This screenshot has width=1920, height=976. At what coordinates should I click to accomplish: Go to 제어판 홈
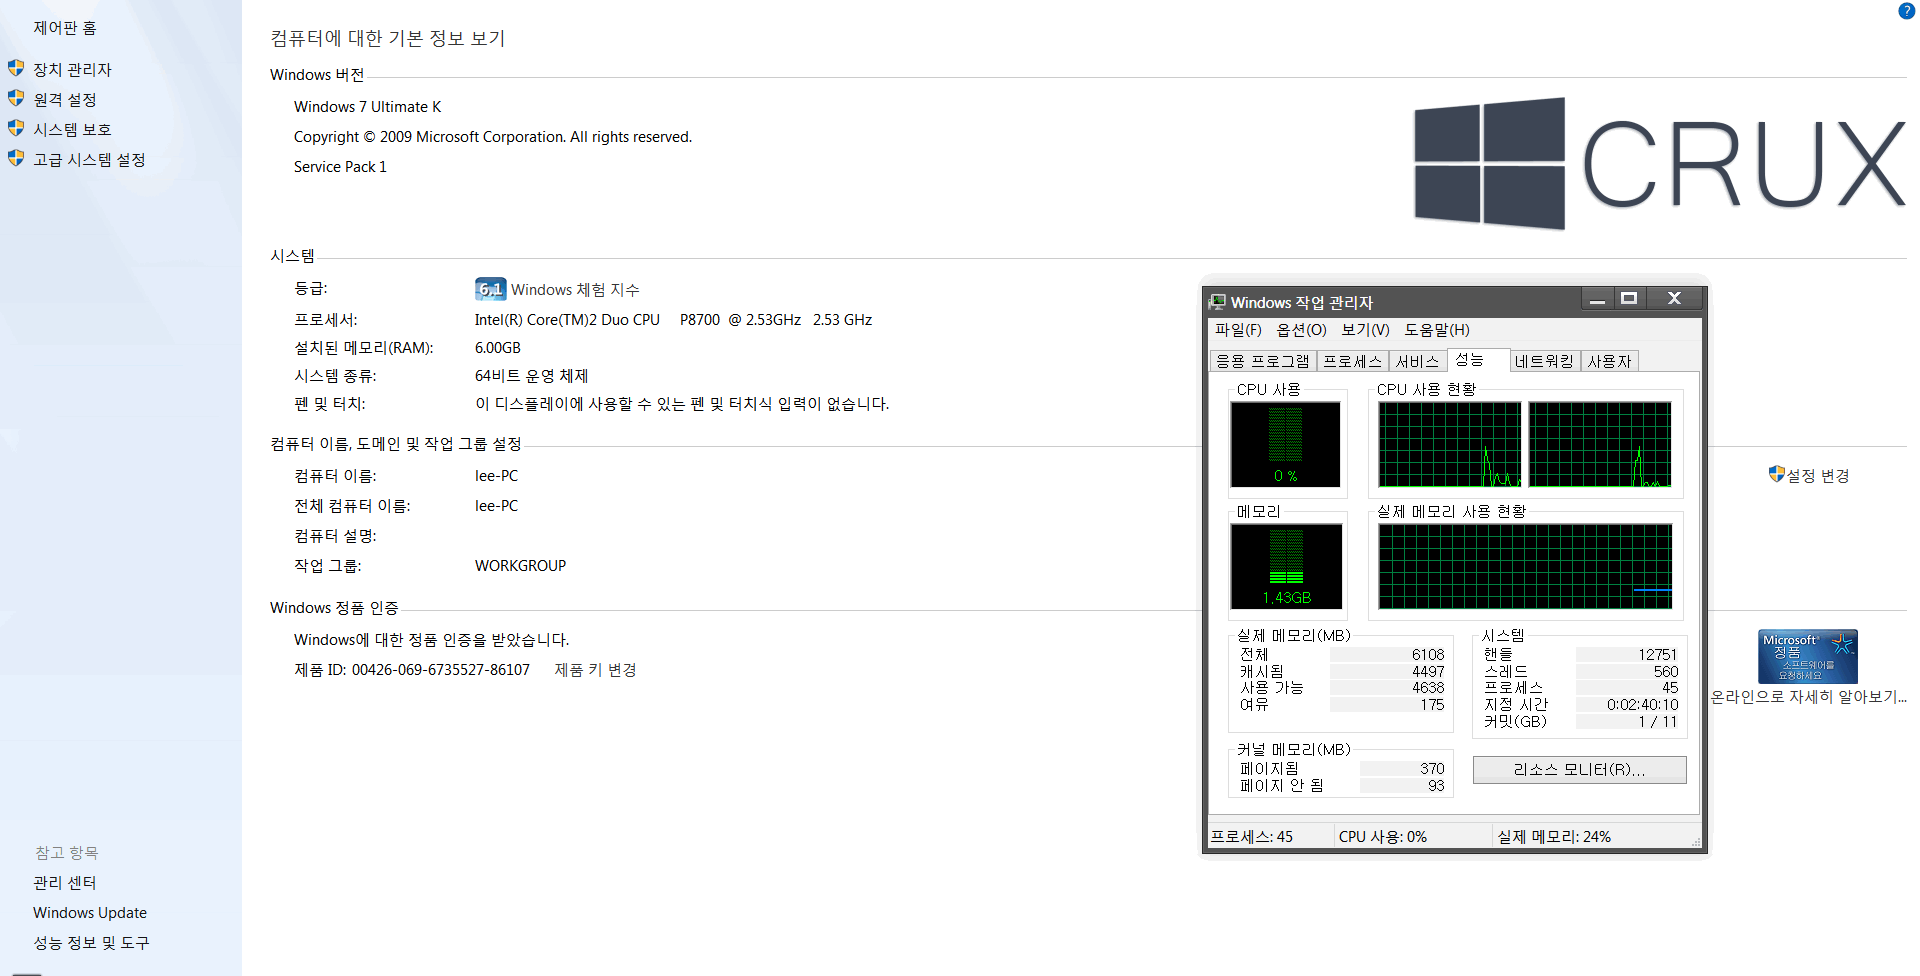(65, 28)
